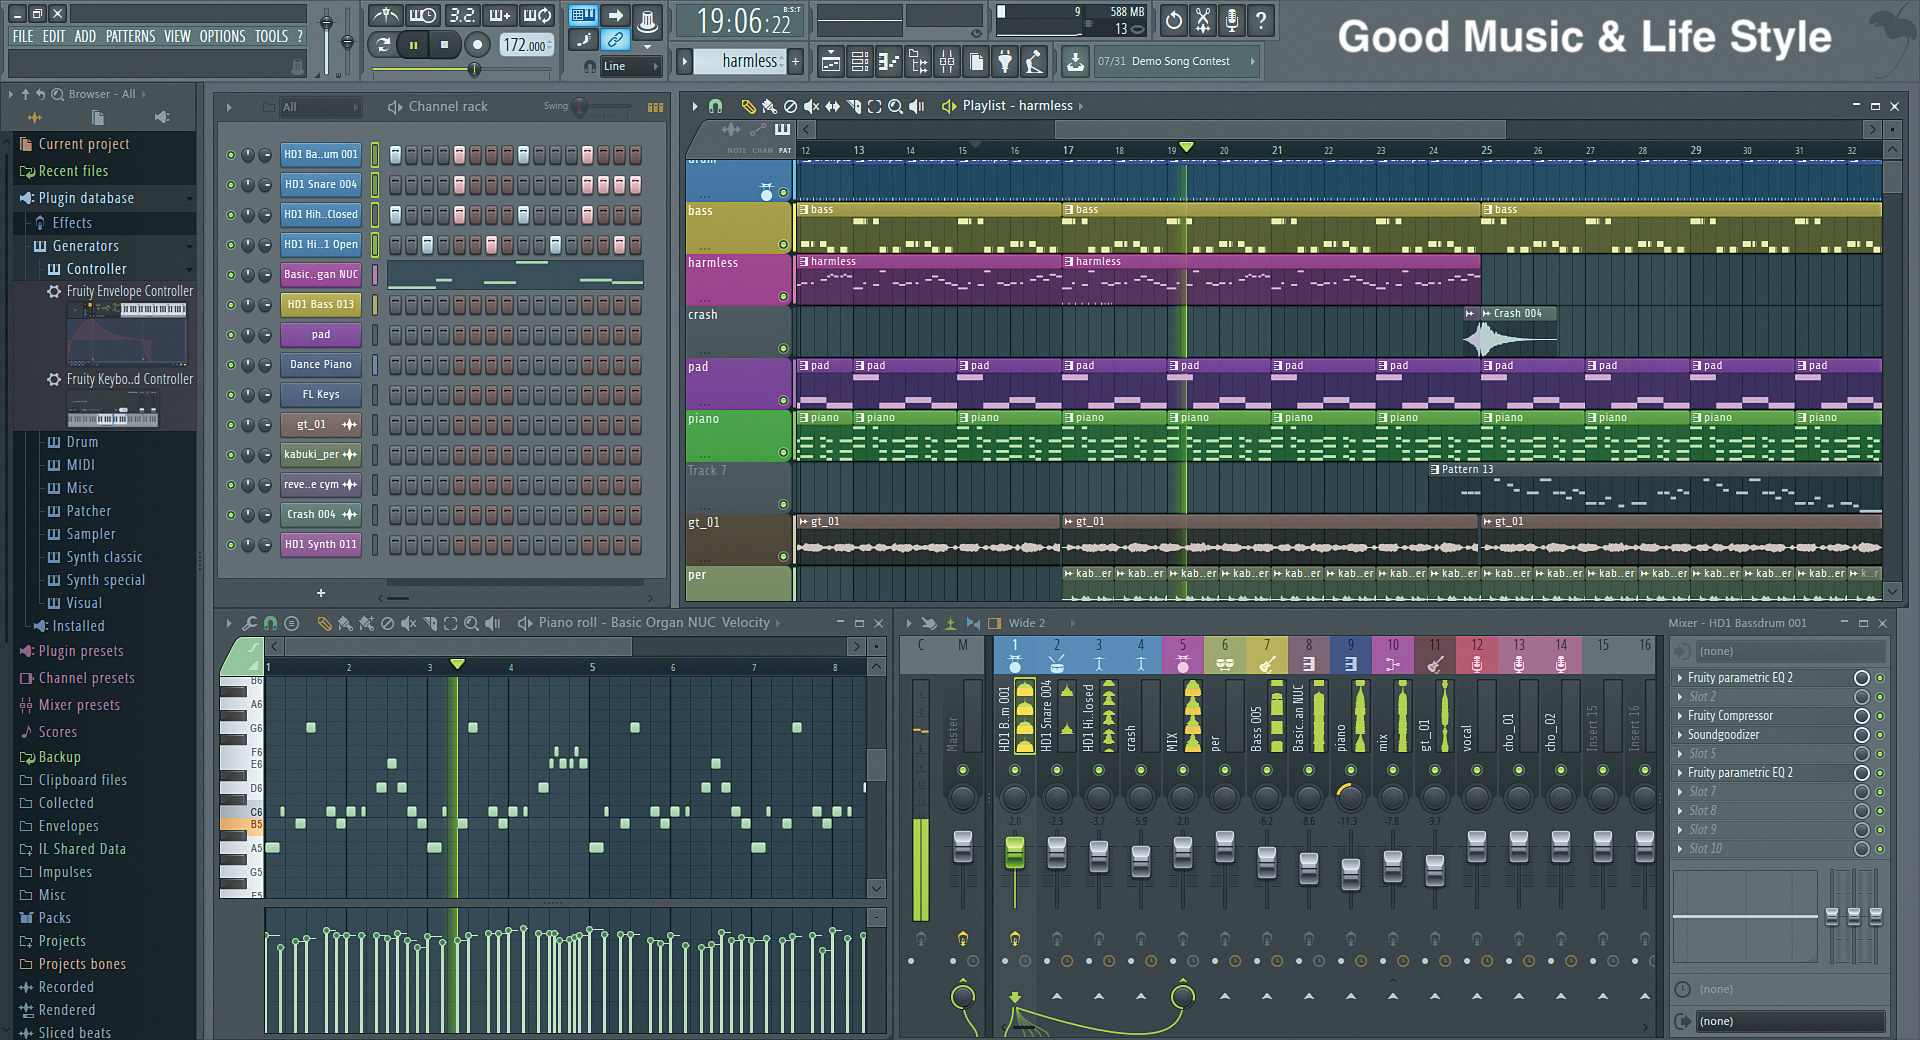The width and height of the screenshot is (1920, 1040).
Task: Open the playlist view toolbar icon
Action: pyautogui.click(x=831, y=62)
